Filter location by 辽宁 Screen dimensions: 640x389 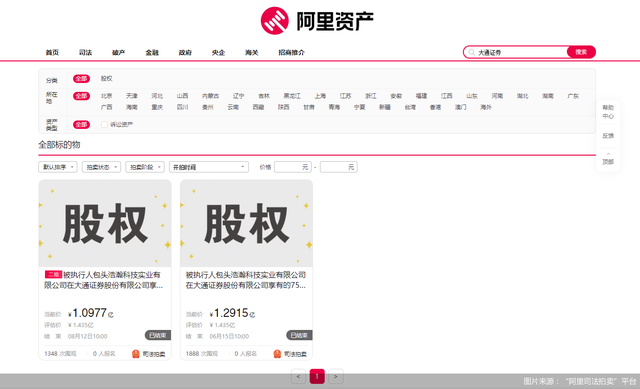[x=239, y=96]
